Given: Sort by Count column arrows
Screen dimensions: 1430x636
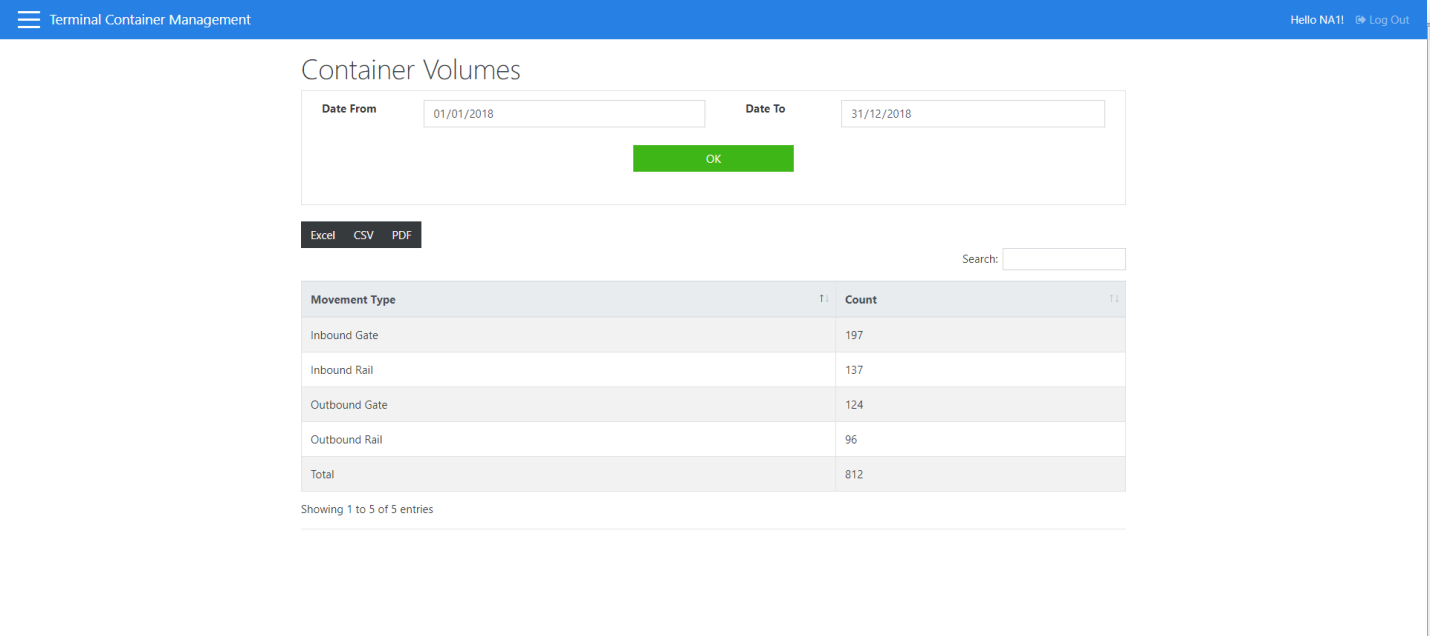Looking at the screenshot, I should [x=1114, y=299].
